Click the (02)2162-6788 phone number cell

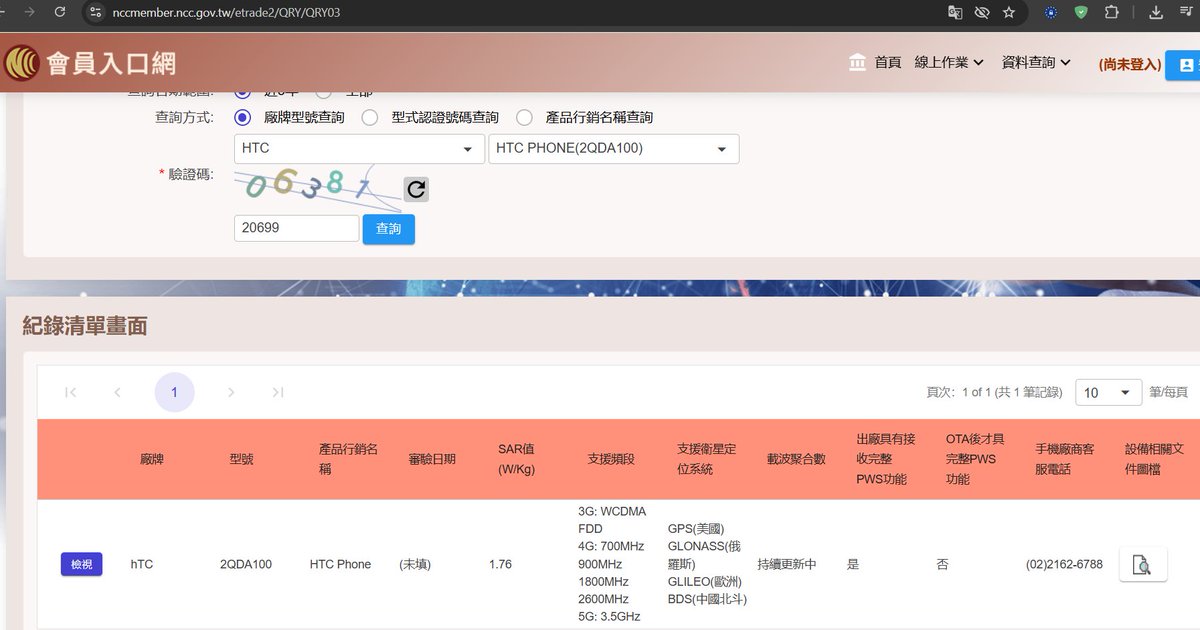pyautogui.click(x=1064, y=564)
